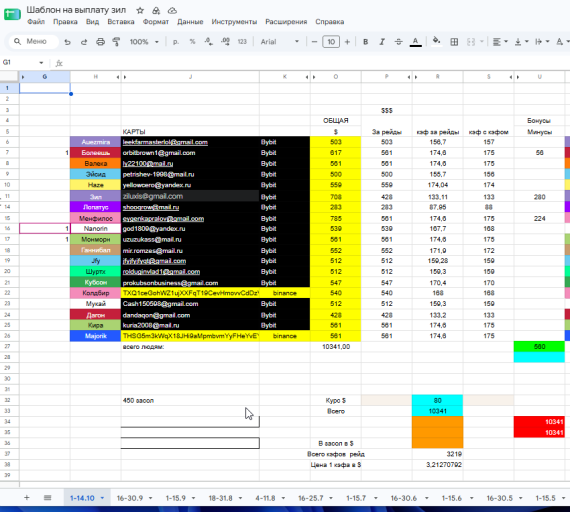Open the 1-14.10 tab options arrow
Viewport: 570px width, 512px height.
(102, 498)
